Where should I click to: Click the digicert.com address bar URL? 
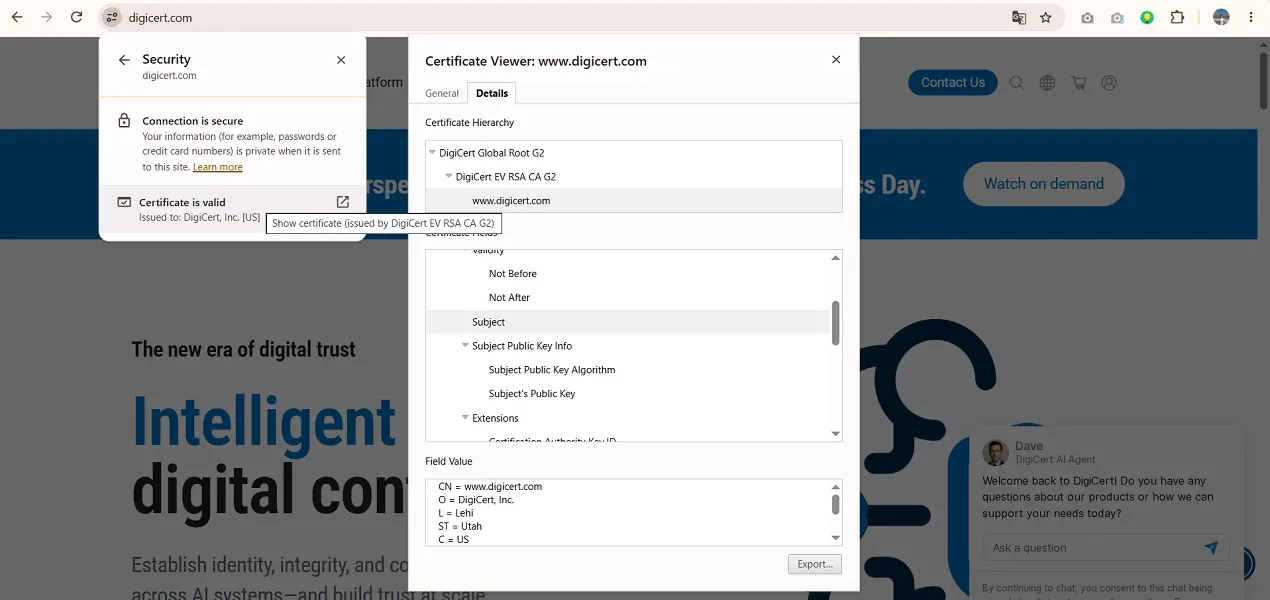pyautogui.click(x=160, y=18)
